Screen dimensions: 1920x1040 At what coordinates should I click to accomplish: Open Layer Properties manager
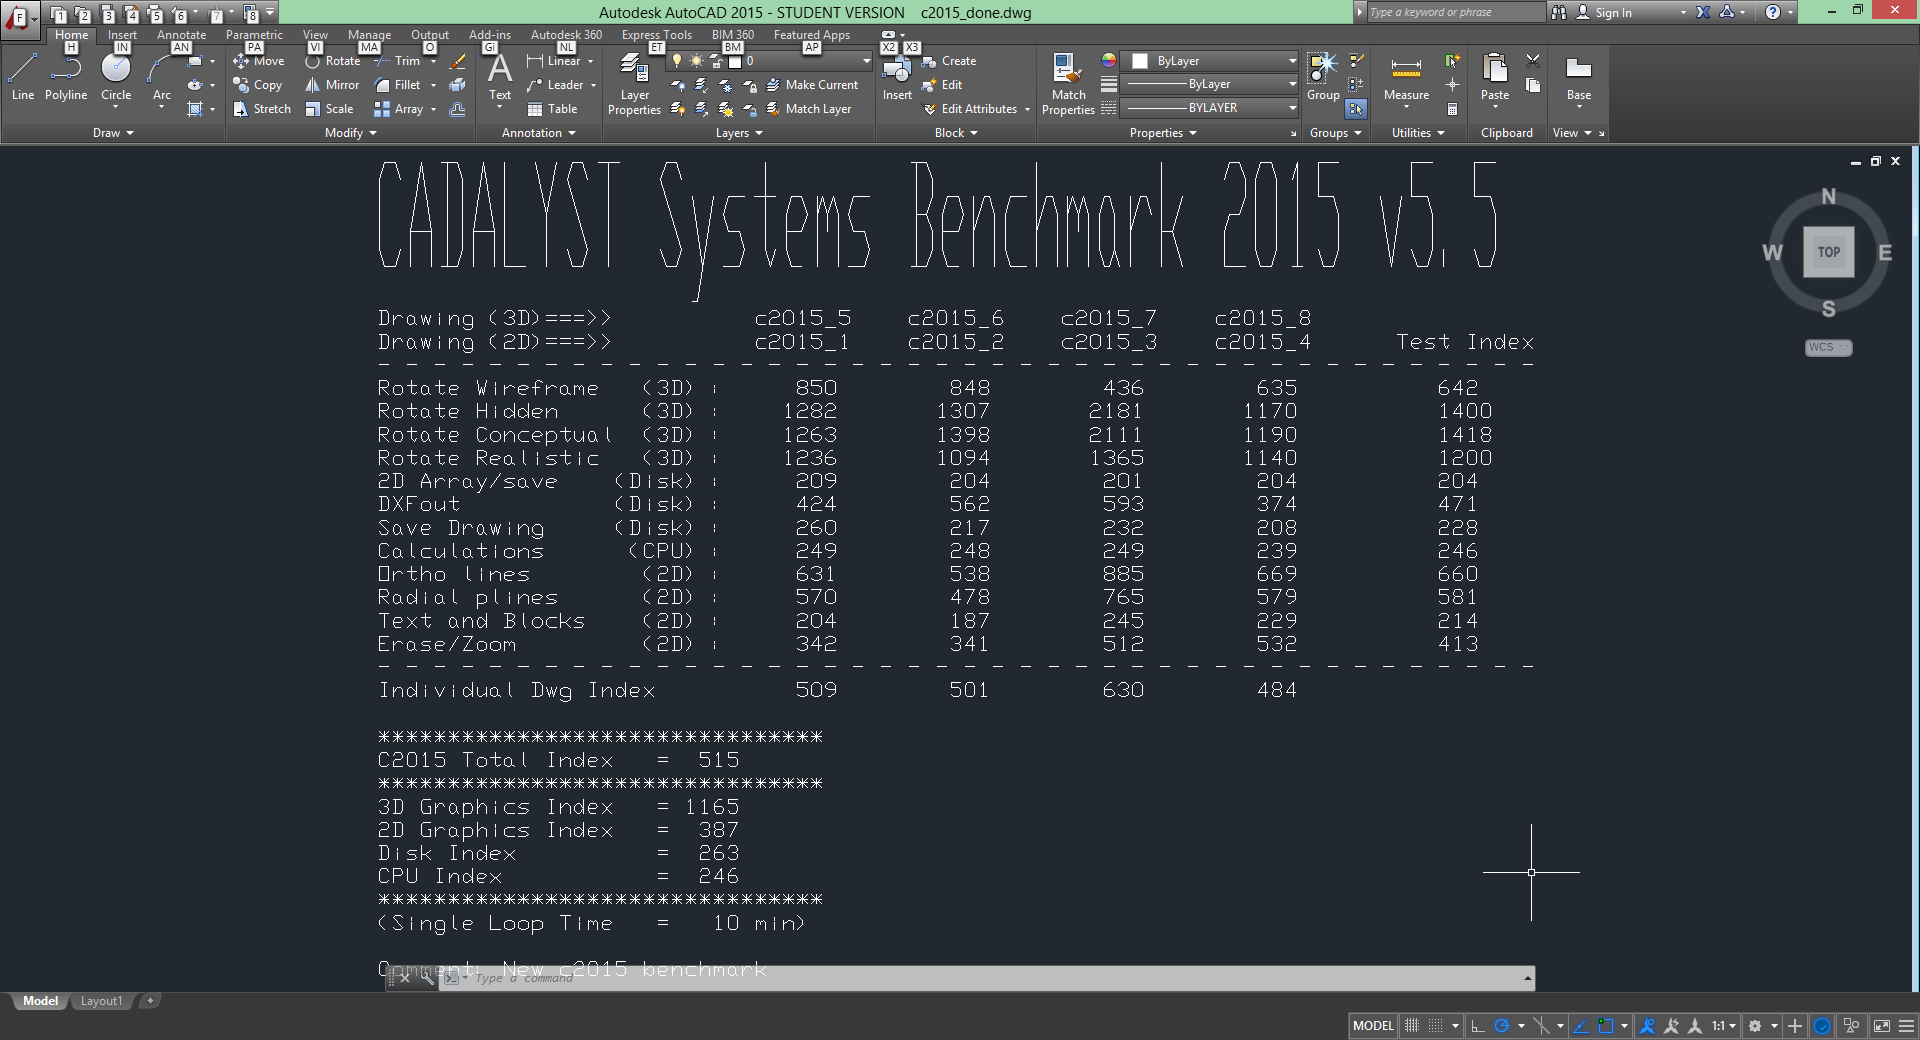point(634,85)
